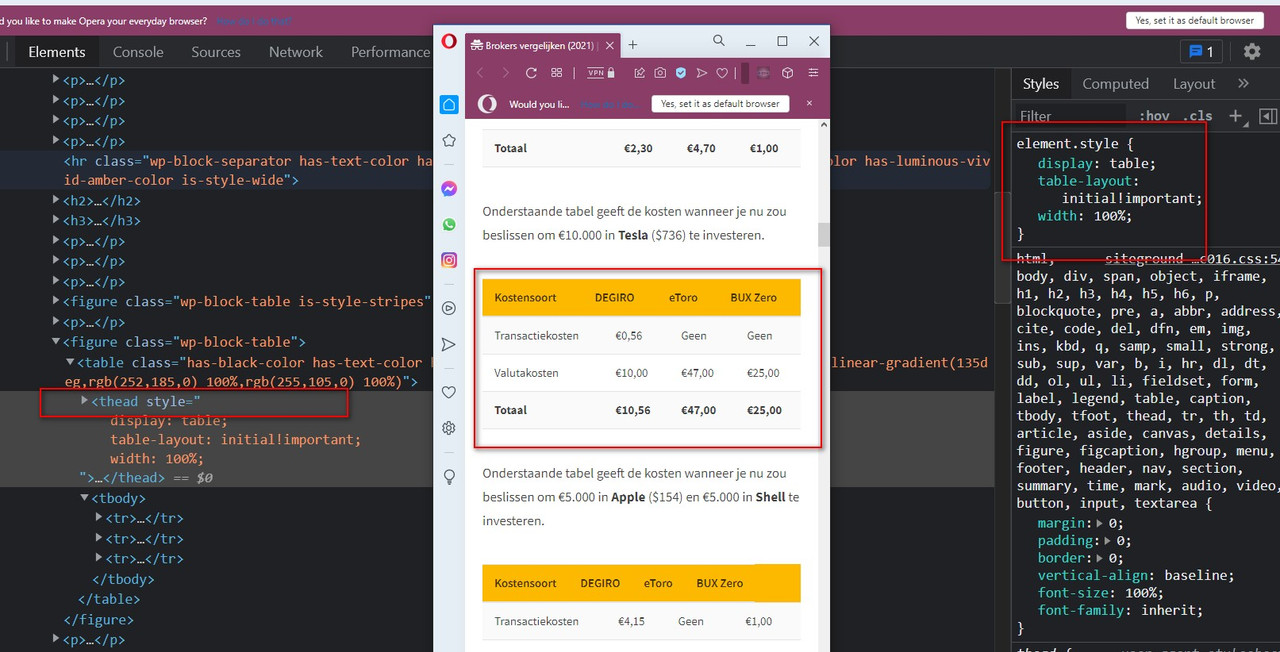The height and width of the screenshot is (652, 1280).
Task: Add new style rule with plus icon
Action: click(1236, 116)
